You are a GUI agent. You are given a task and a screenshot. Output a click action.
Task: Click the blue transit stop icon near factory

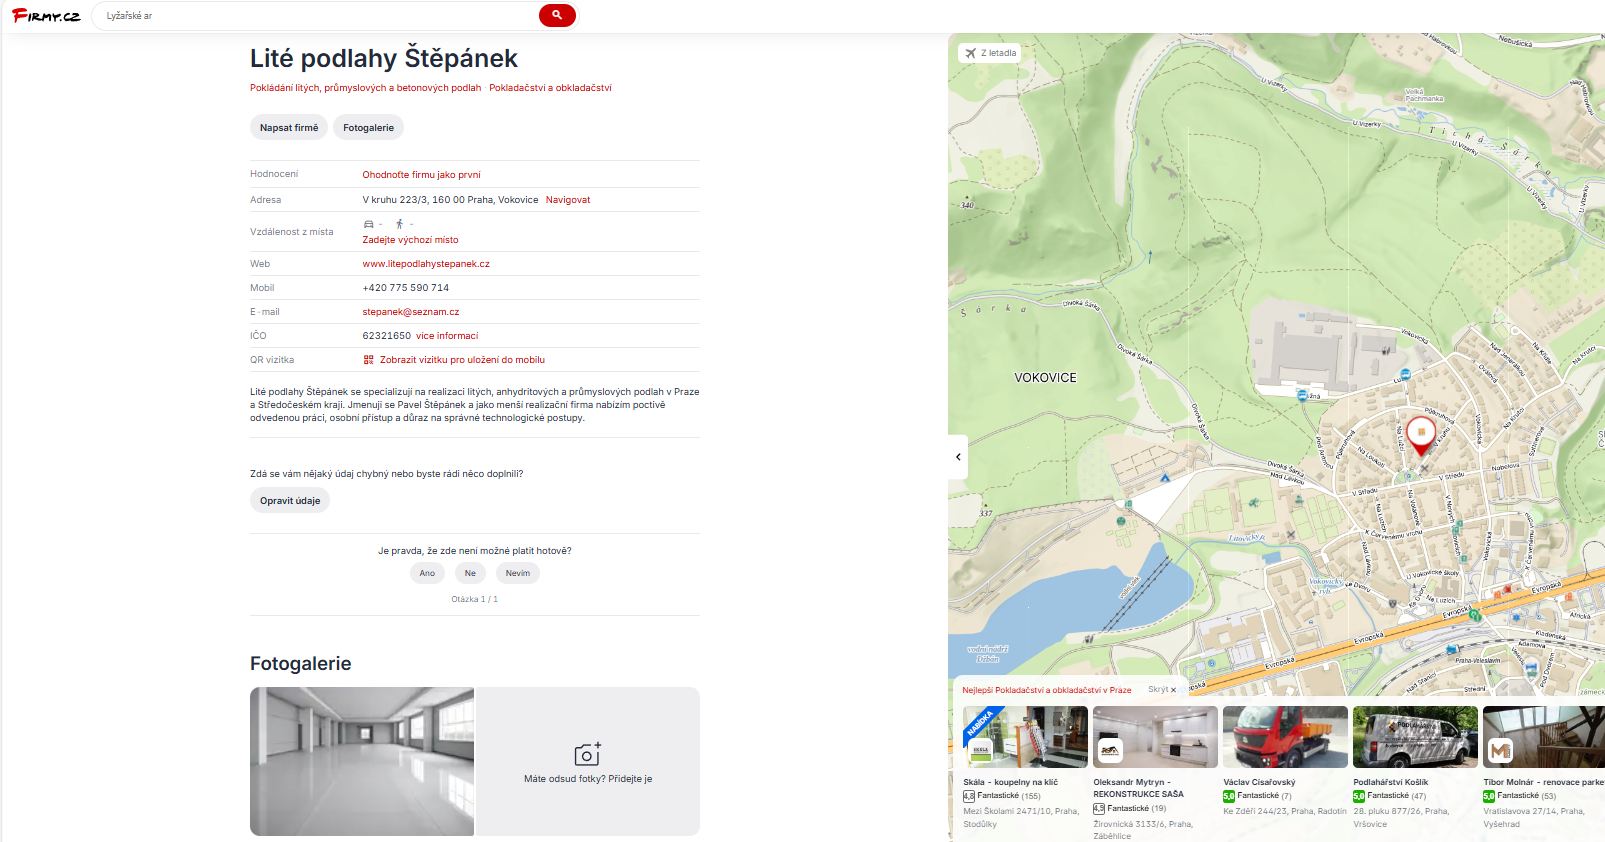(1302, 395)
